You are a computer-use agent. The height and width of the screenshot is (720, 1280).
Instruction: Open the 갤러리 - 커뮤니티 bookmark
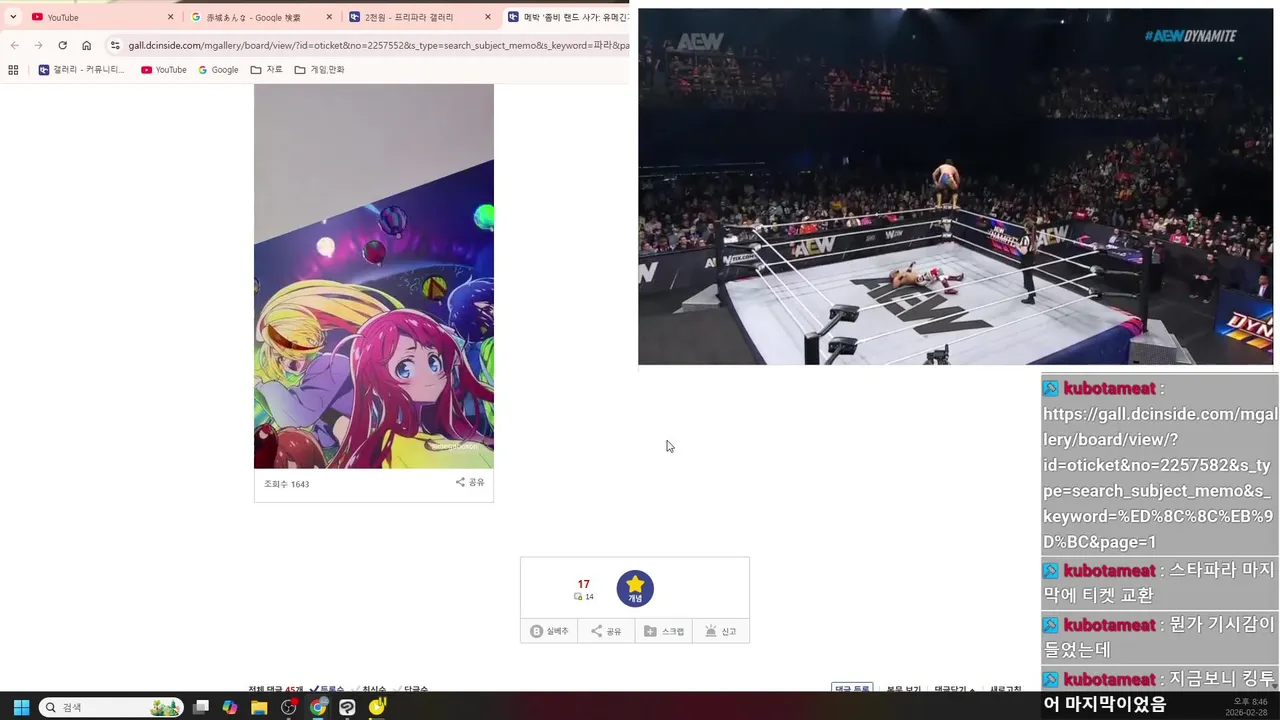coord(82,70)
